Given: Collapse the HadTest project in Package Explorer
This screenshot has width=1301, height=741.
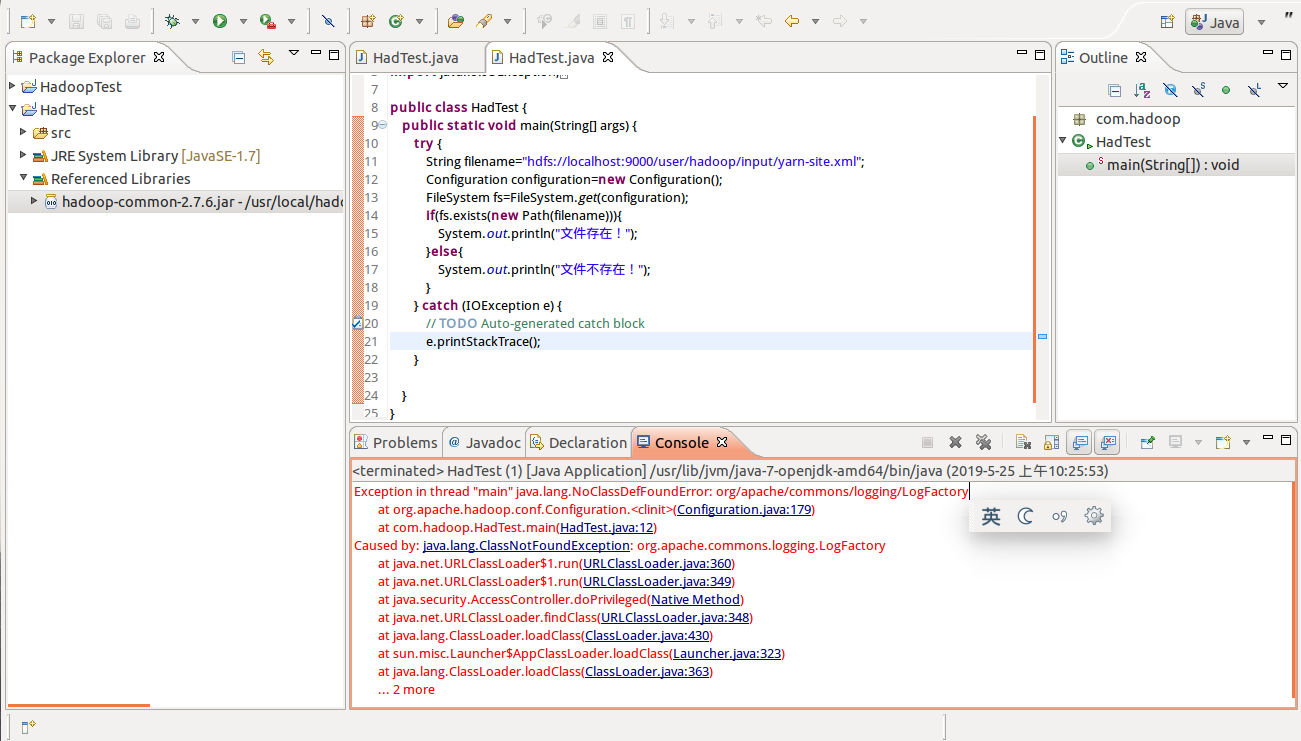Looking at the screenshot, I should 10,109.
